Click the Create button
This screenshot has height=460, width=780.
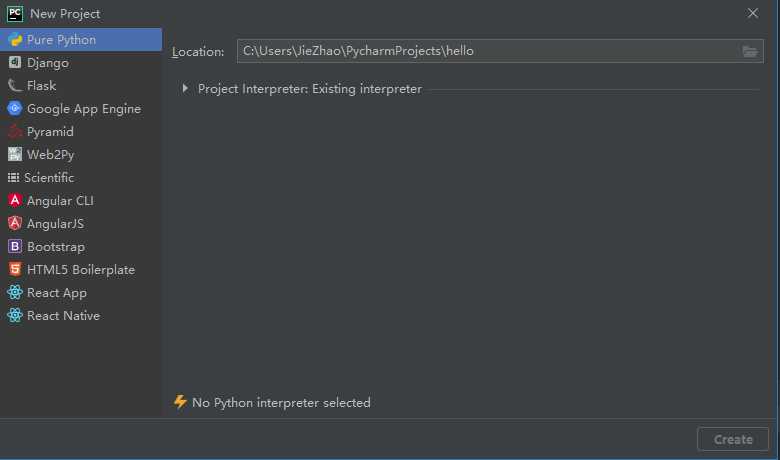point(733,440)
